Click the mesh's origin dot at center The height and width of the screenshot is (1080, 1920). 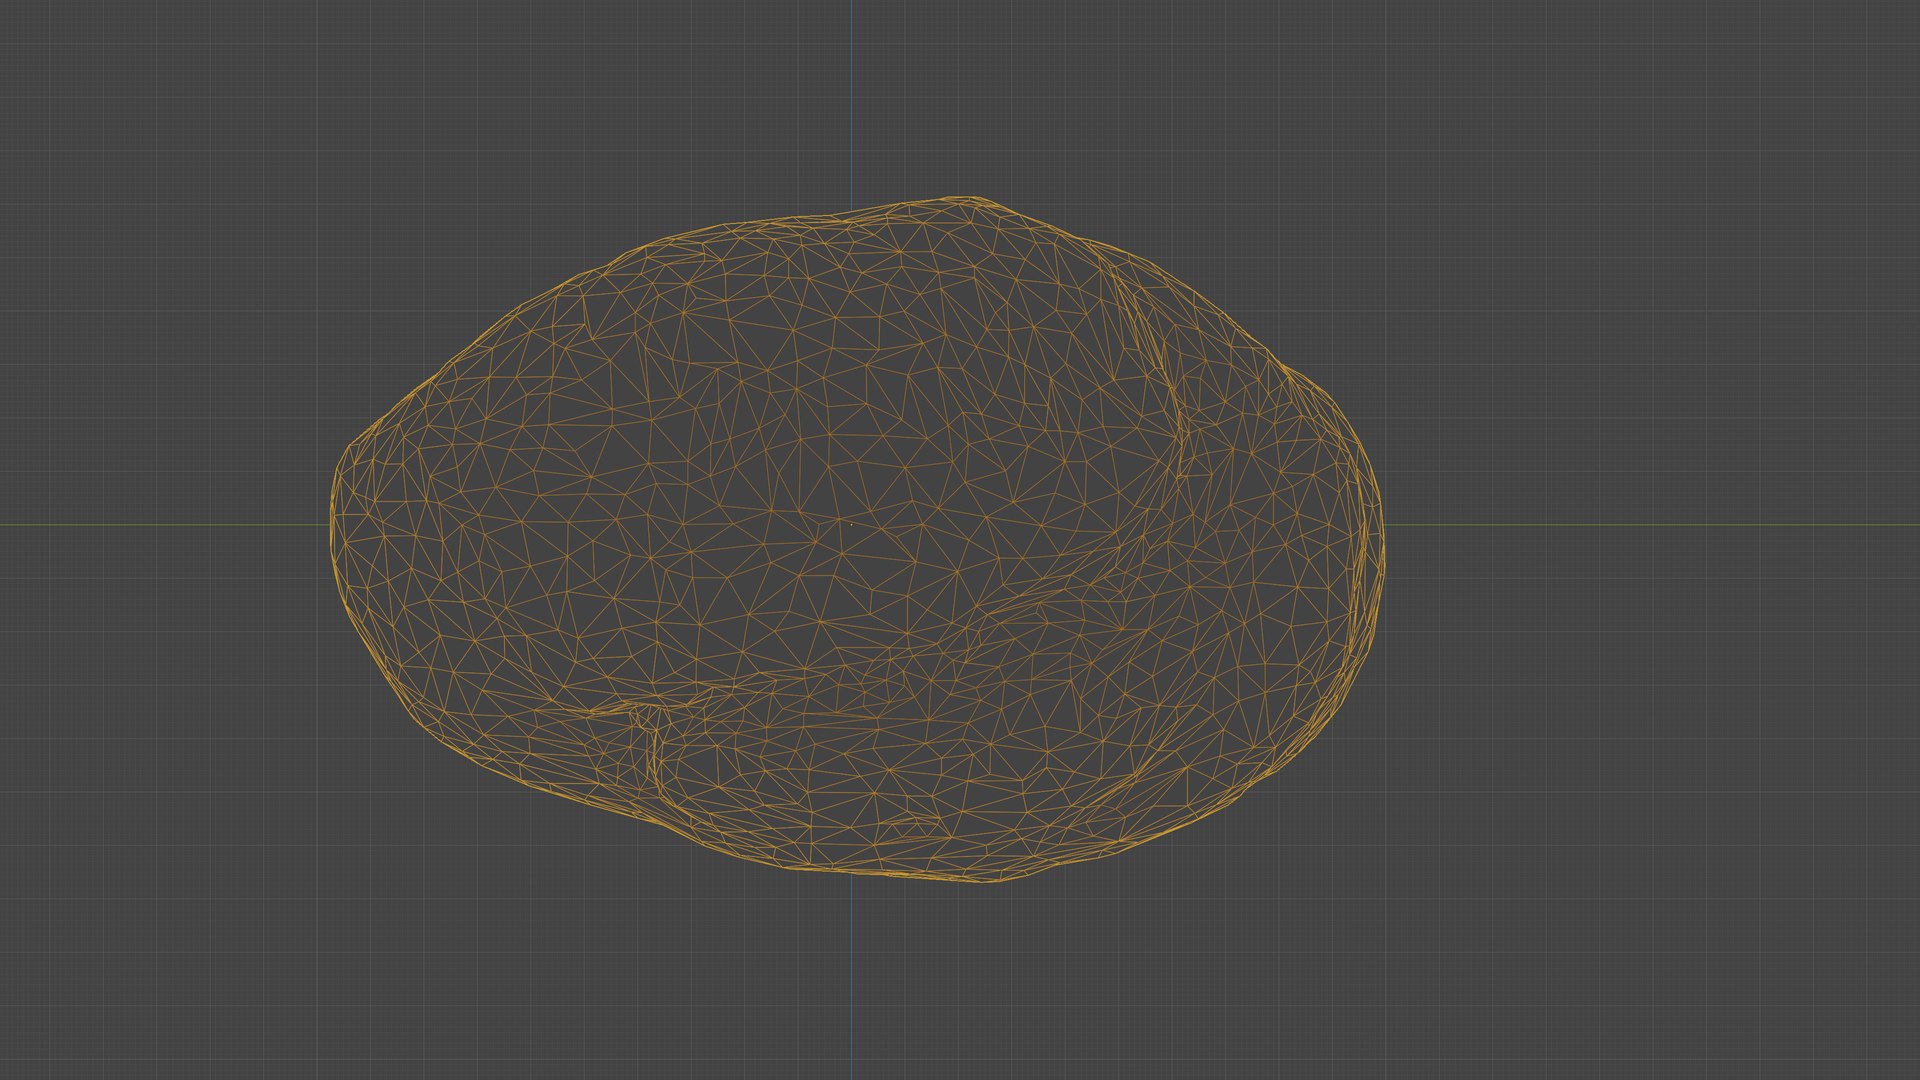tap(851, 523)
